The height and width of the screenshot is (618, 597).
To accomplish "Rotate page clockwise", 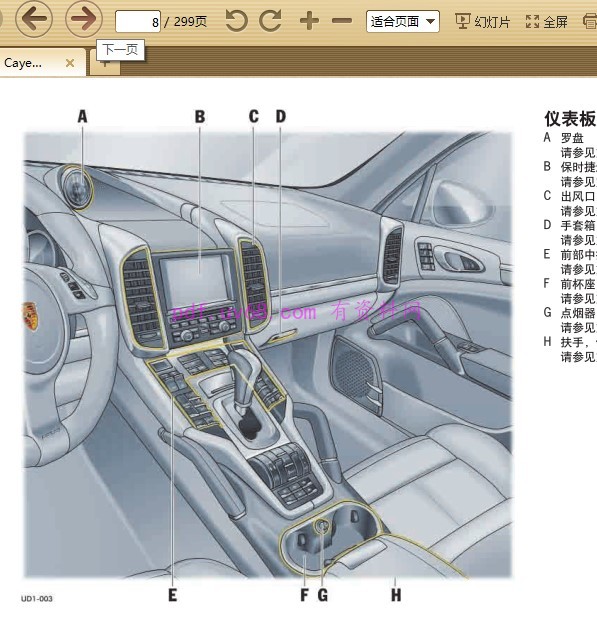I will tap(271, 20).
